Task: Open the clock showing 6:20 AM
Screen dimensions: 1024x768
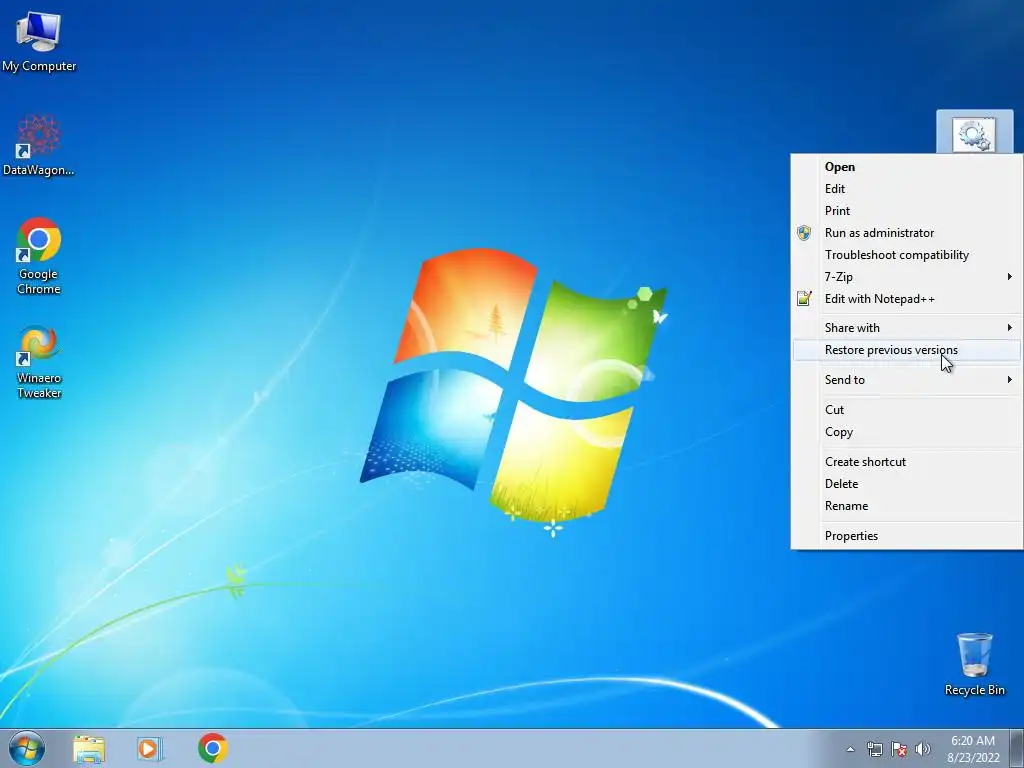Action: pos(973,749)
